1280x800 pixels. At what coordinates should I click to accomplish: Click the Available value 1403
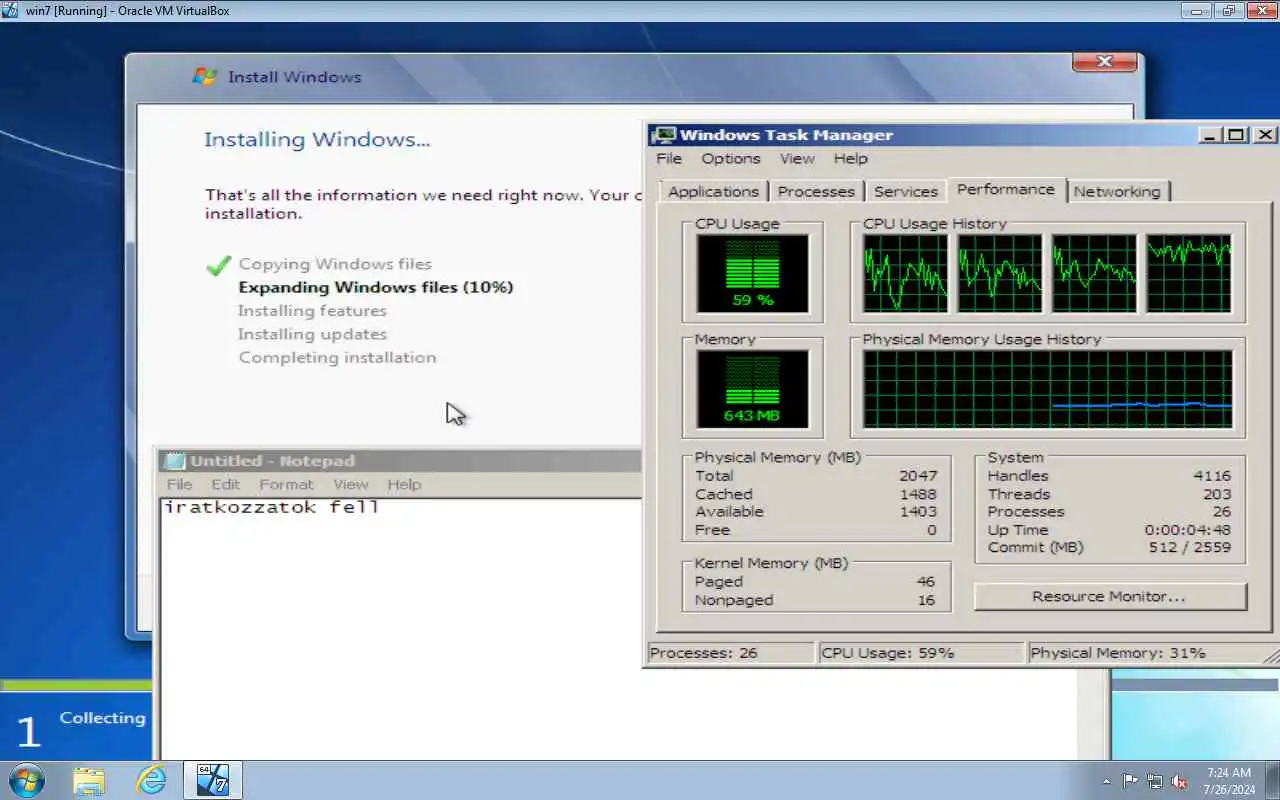(918, 512)
